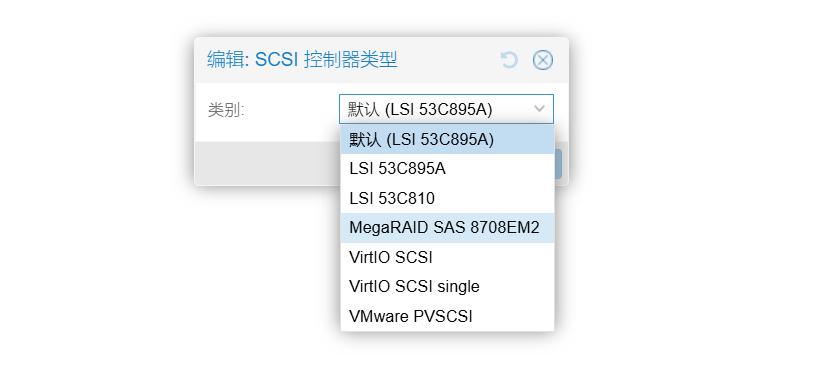Click empty space right of VMware PVSCSI
The width and height of the screenshot is (826, 376).
(514, 316)
